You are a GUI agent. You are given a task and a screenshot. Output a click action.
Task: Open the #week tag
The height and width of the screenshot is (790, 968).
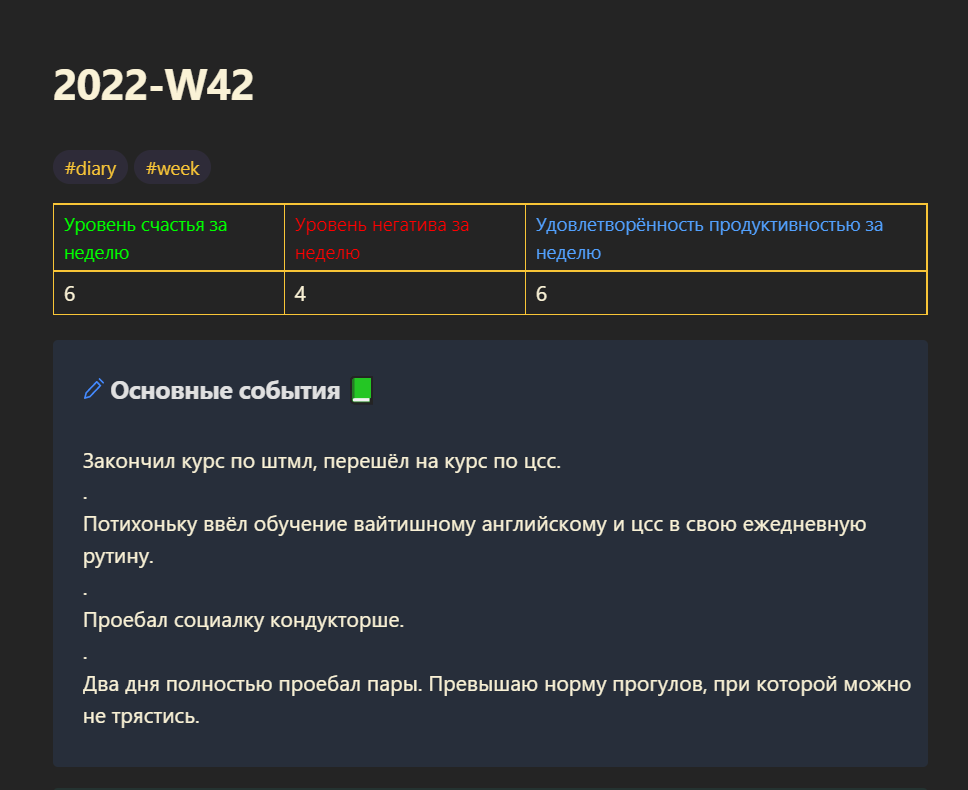(x=172, y=168)
